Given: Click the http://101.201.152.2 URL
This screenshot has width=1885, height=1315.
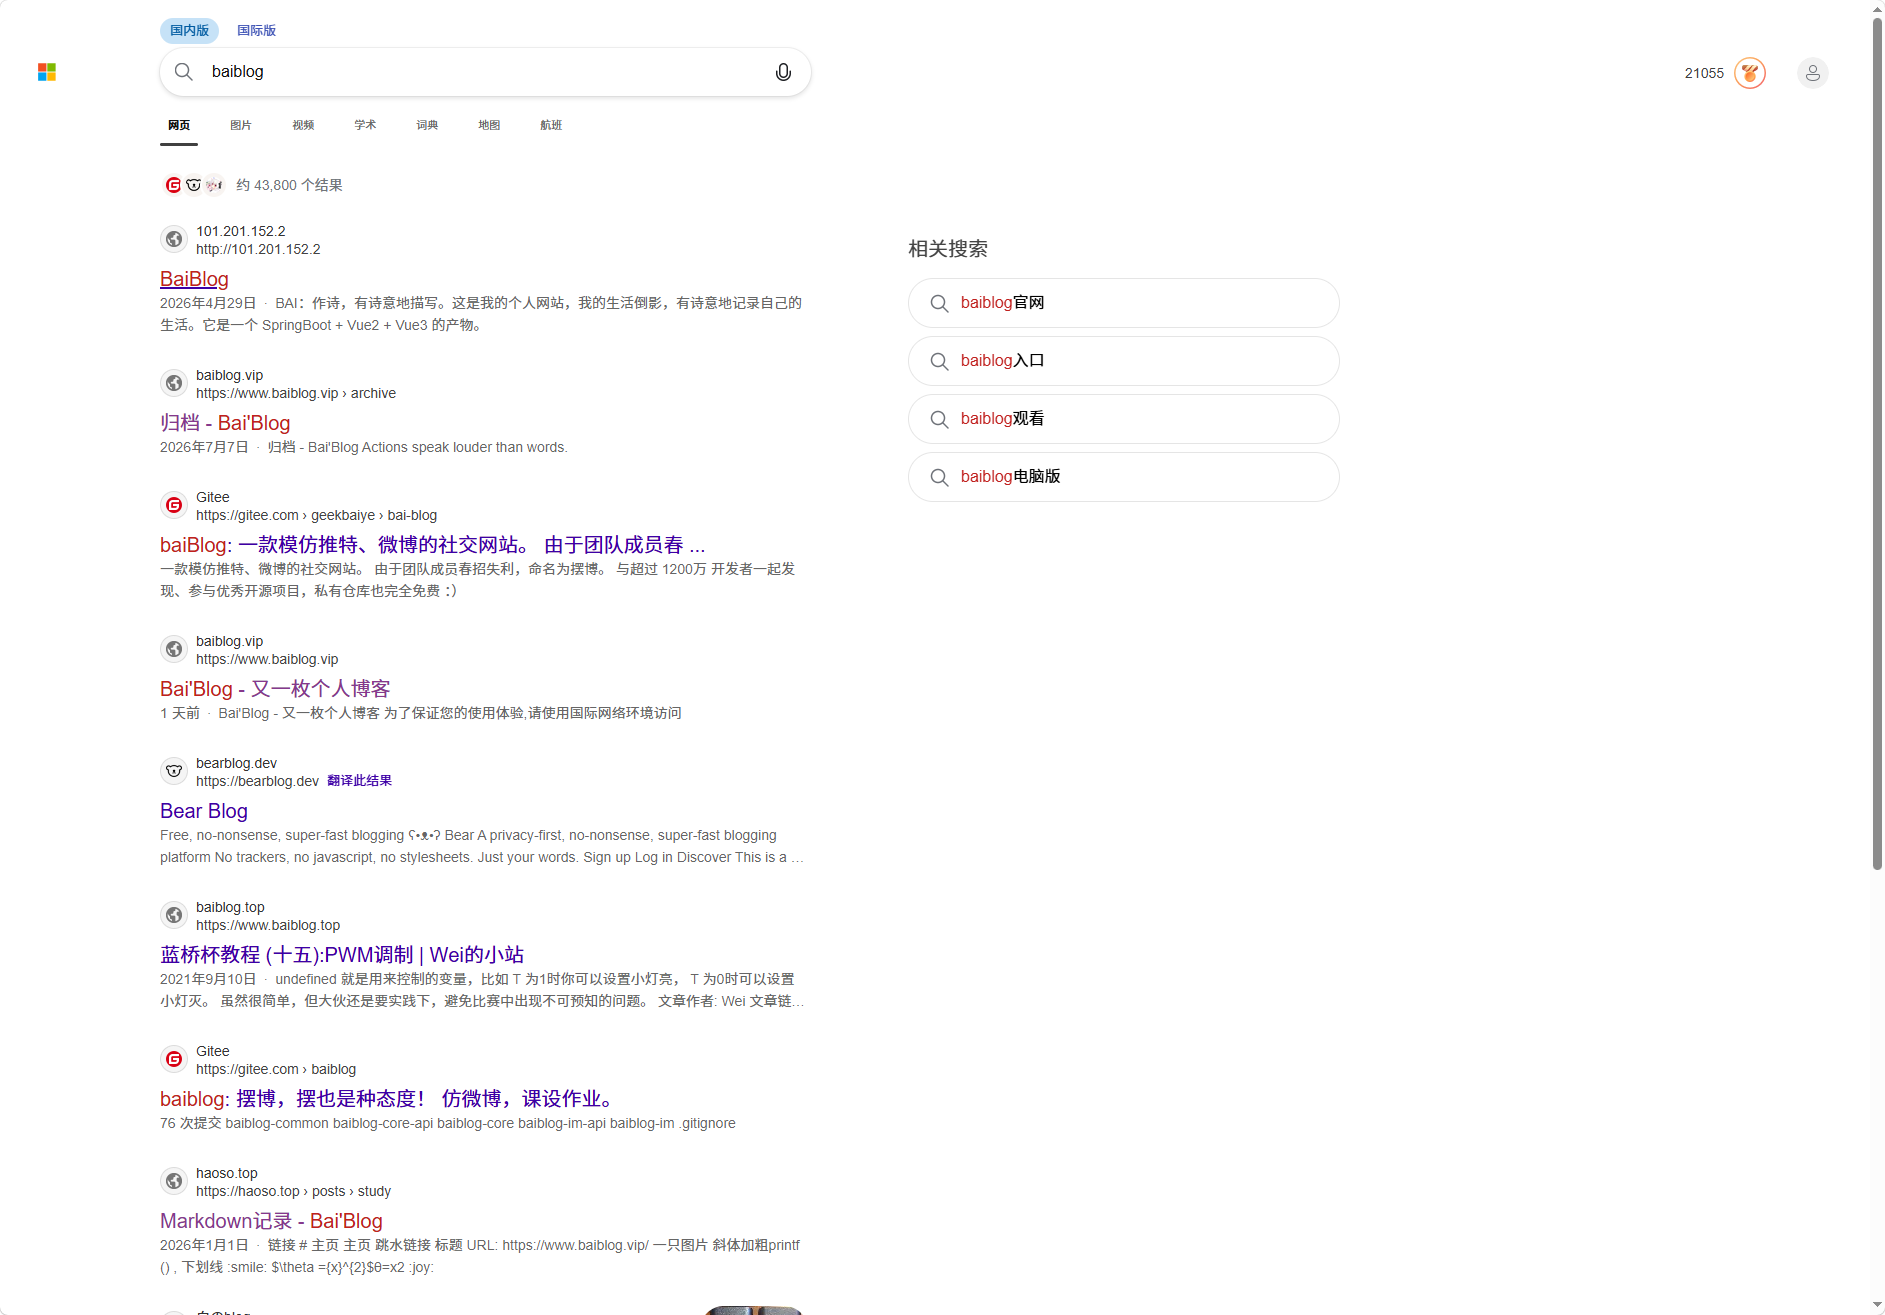Looking at the screenshot, I should click(x=258, y=249).
